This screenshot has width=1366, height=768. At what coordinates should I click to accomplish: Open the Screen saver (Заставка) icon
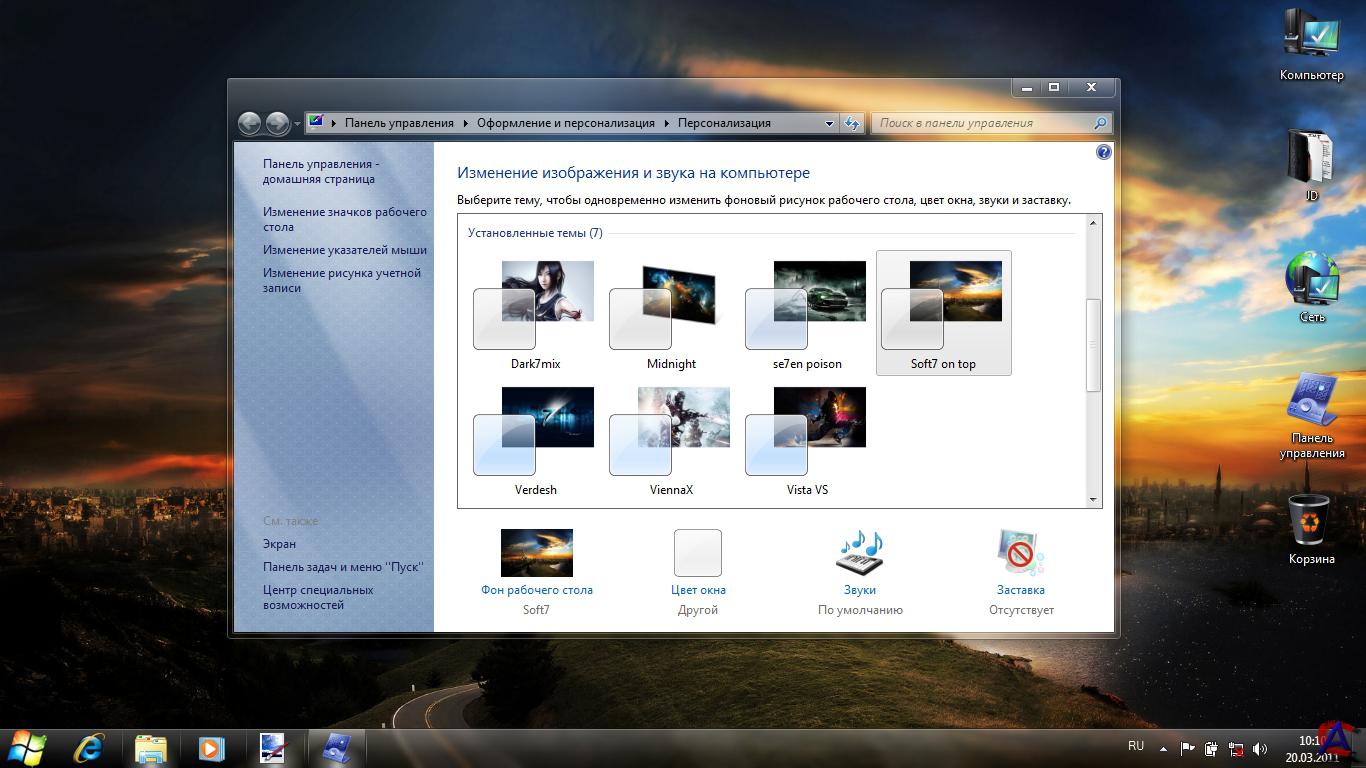tap(1020, 553)
